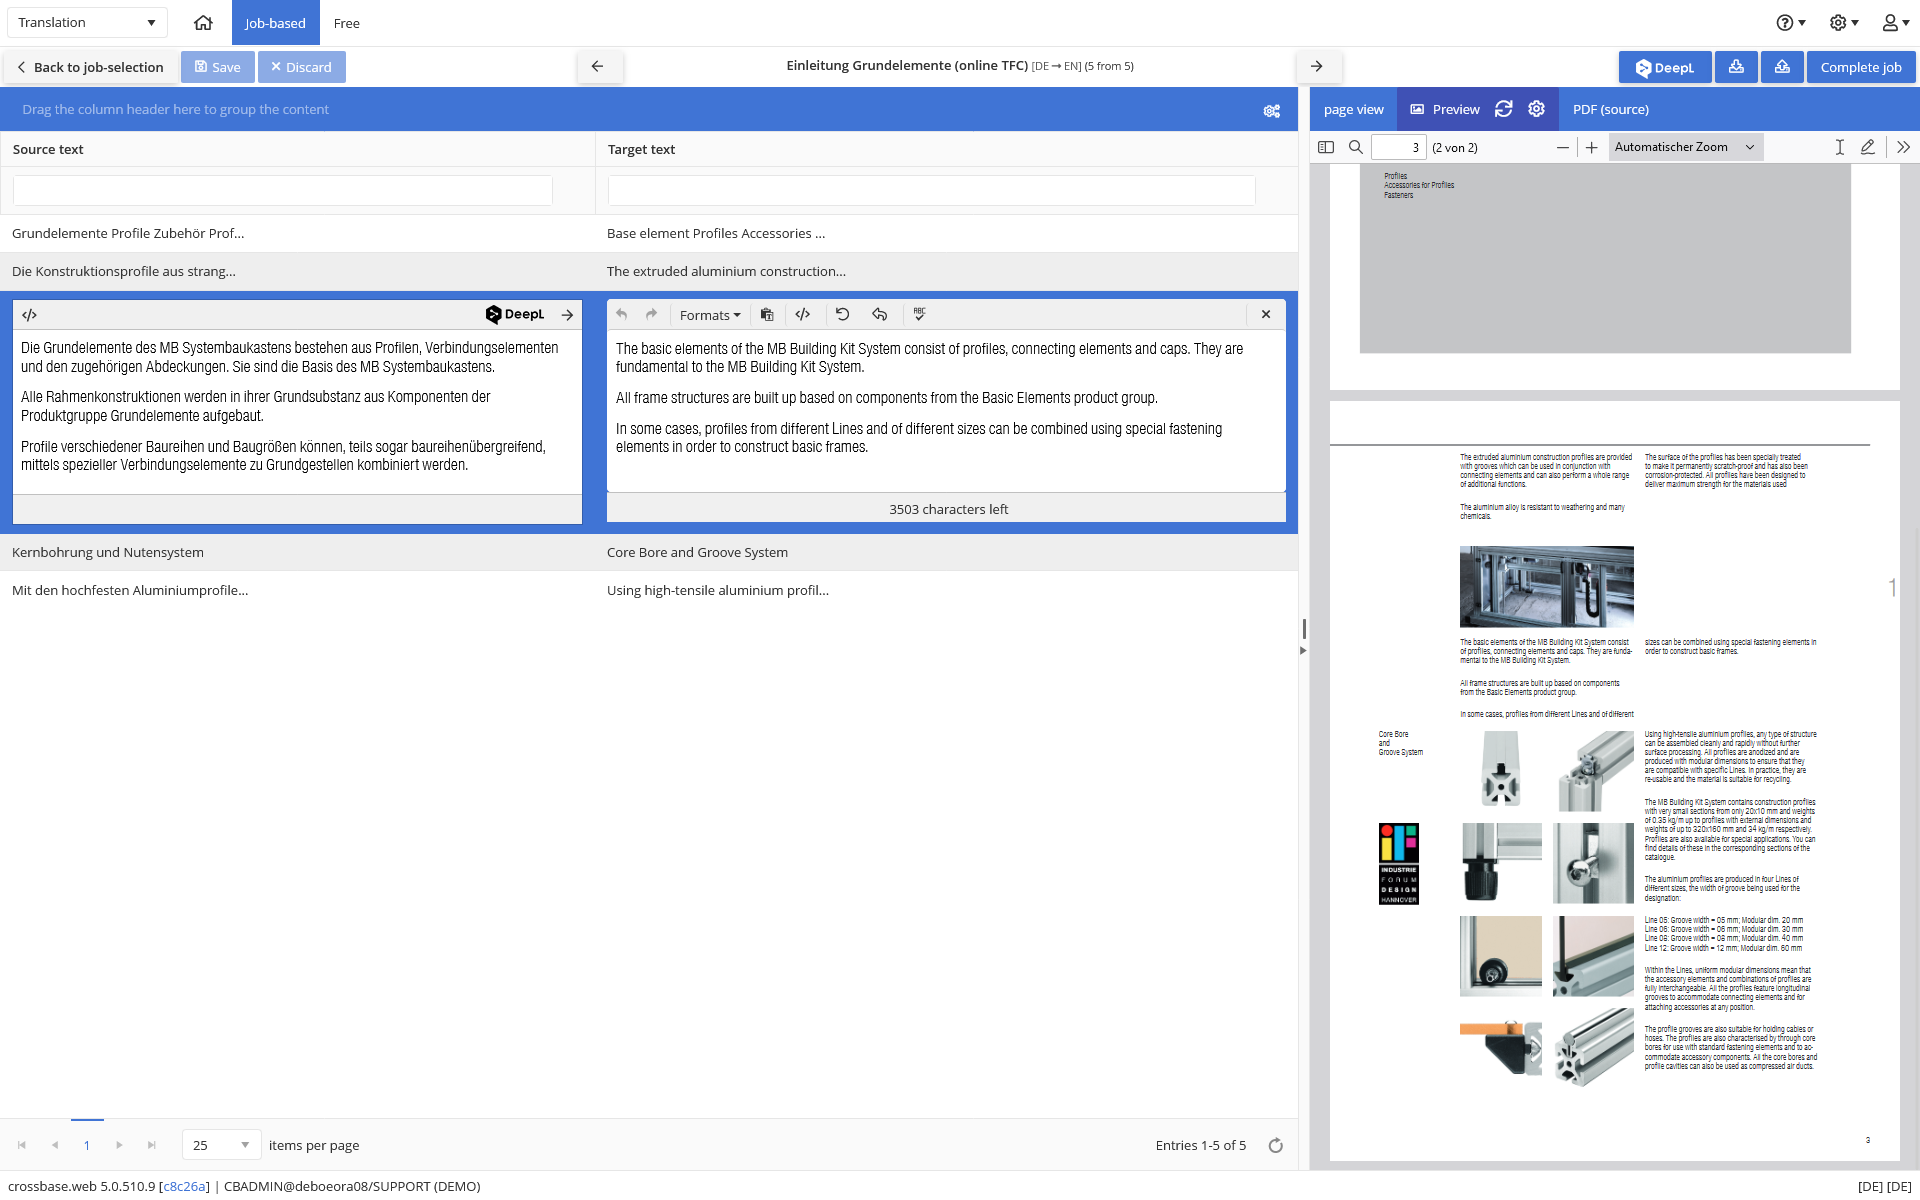
Task: Run spell check in target editor
Action: pyautogui.click(x=920, y=314)
